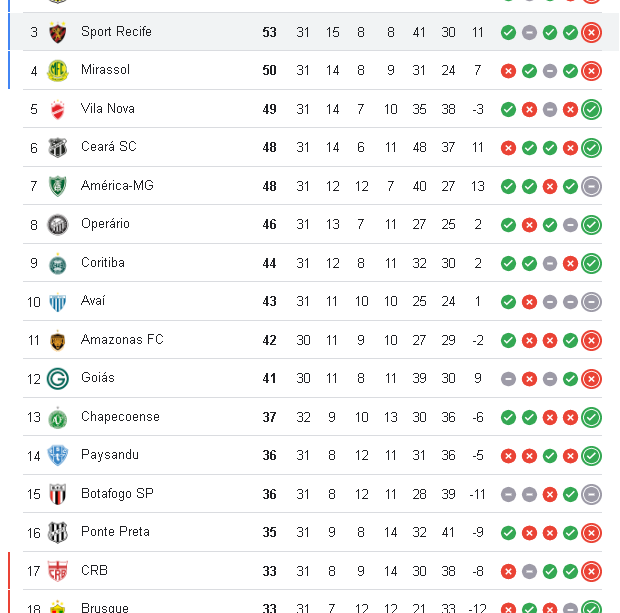Click the Mirassol team crest
Image resolution: width=620 pixels, height=613 pixels.
pos(57,70)
